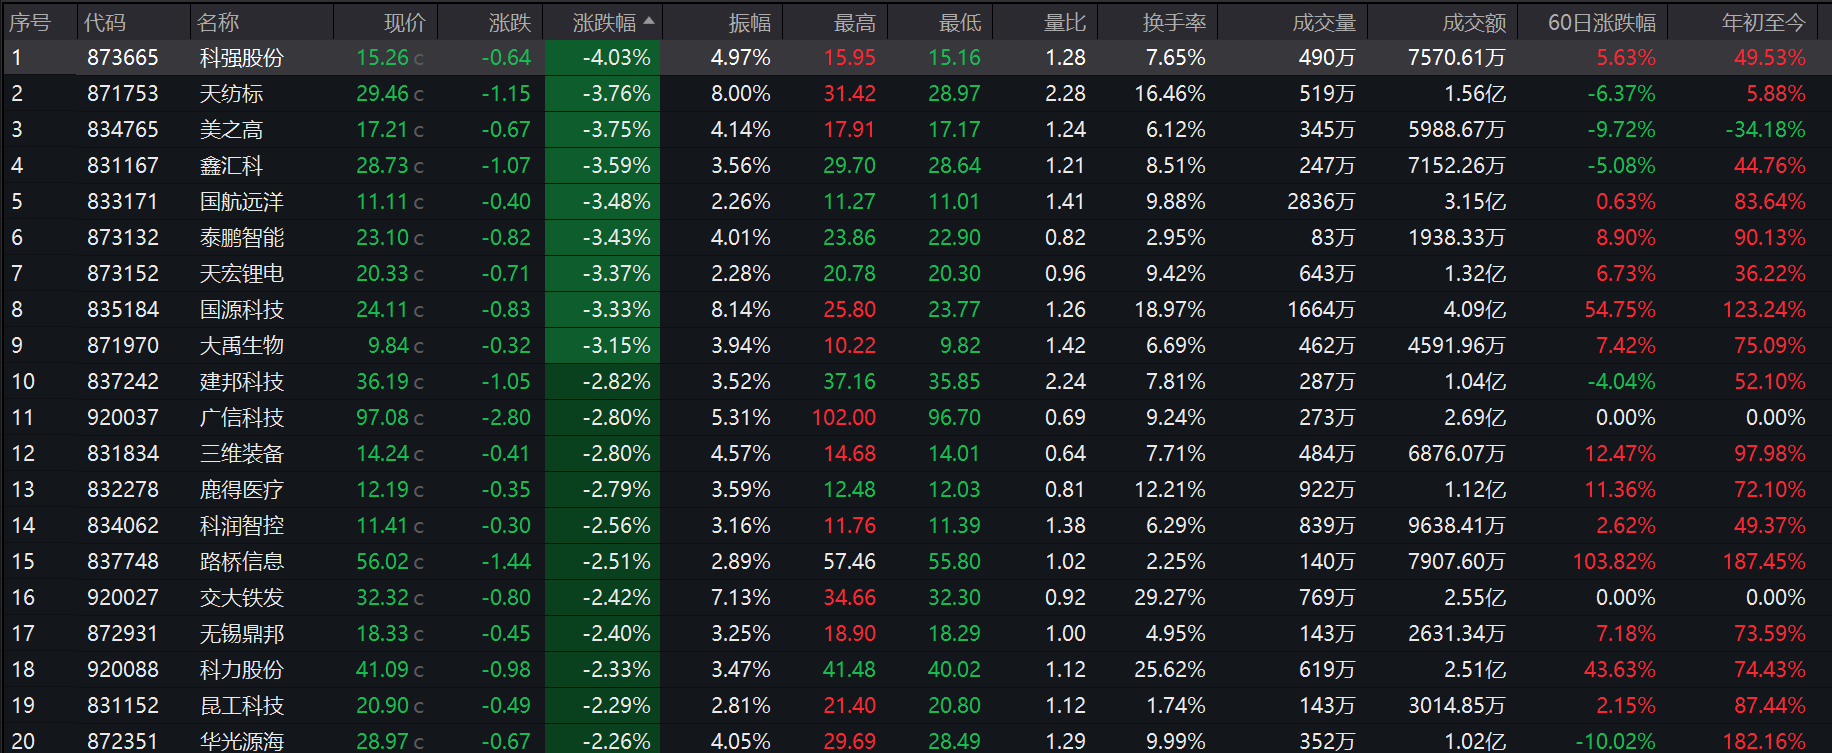Select stock 国源科技
This screenshot has height=753, width=1832.
pyautogui.click(x=242, y=310)
